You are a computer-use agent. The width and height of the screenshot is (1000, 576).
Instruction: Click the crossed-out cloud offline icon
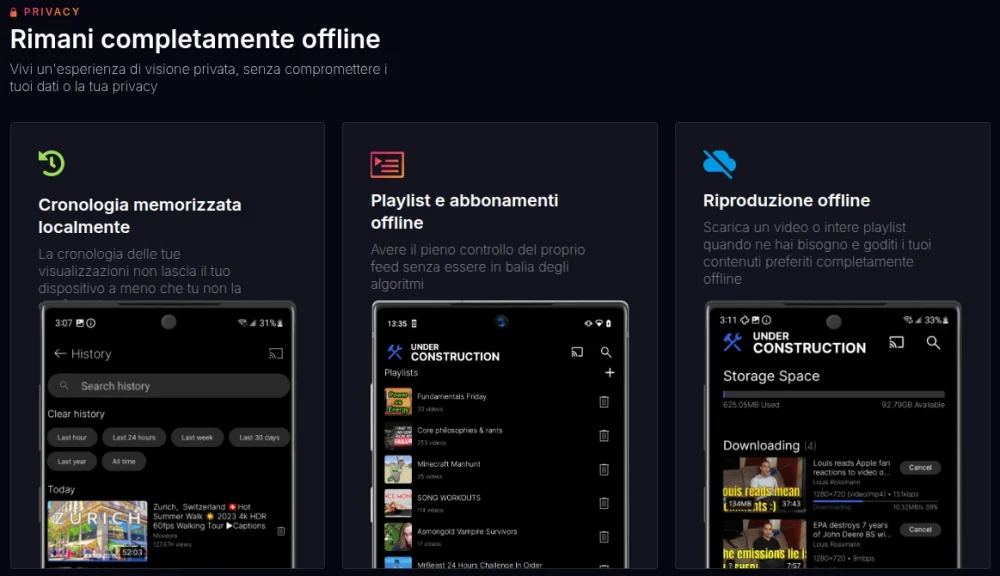719,163
